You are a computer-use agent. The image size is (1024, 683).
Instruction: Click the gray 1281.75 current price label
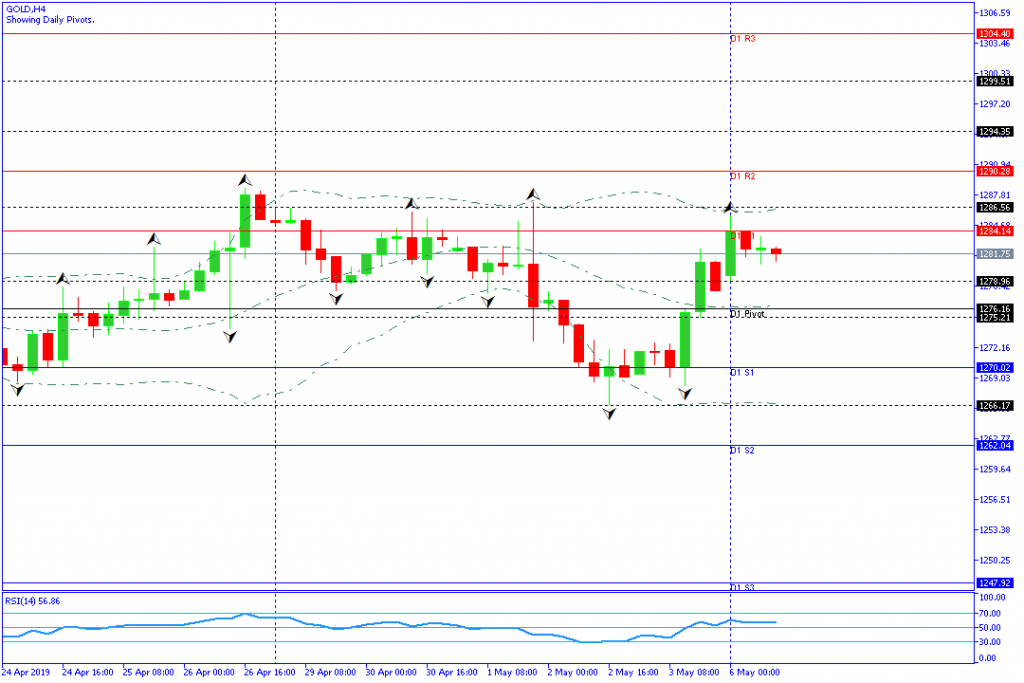click(x=996, y=254)
